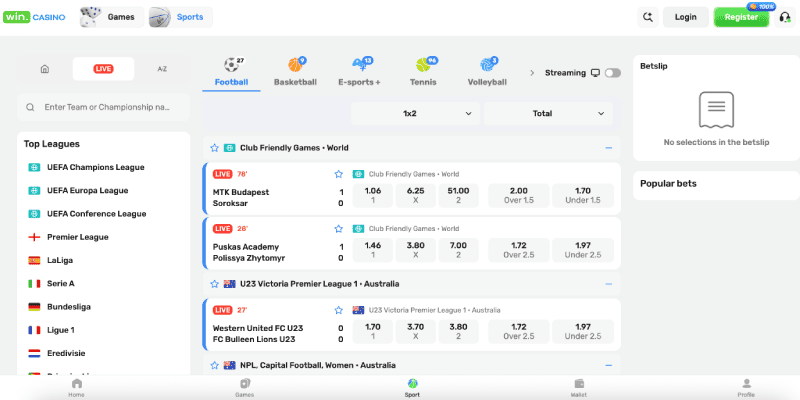The image size is (800, 400).
Task: Open the 1x2 market dropdown
Action: [415, 113]
